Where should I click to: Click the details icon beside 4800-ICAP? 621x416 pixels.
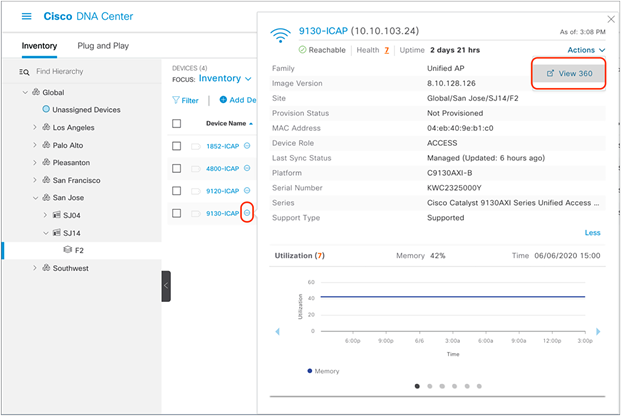[247, 168]
